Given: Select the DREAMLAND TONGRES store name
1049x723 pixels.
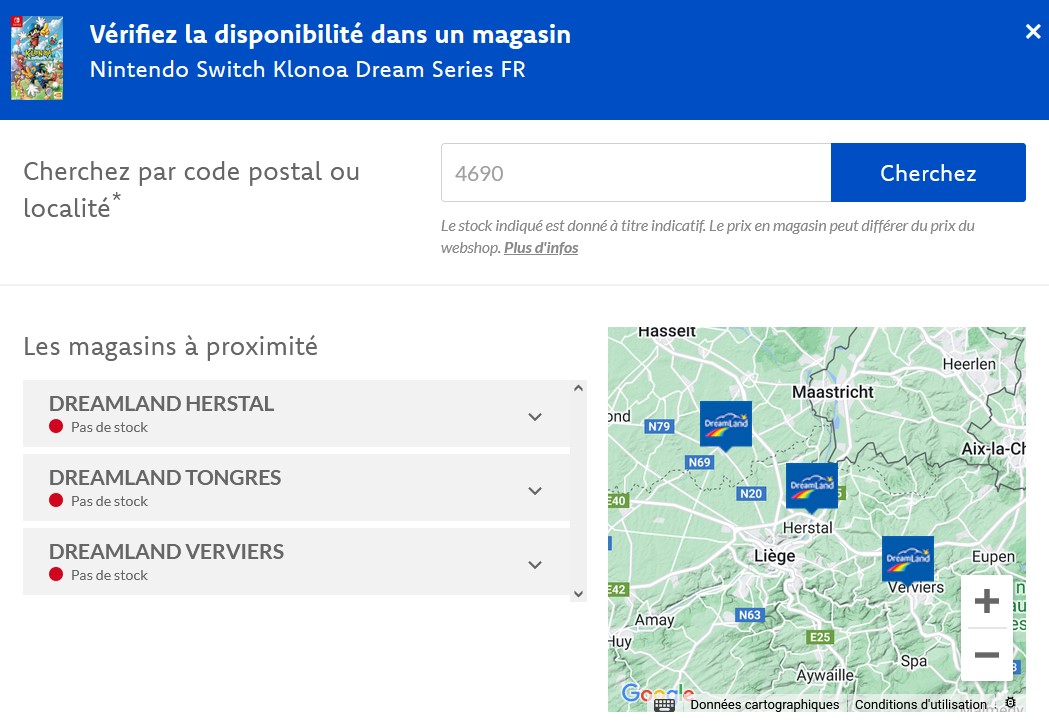Looking at the screenshot, I should click(165, 478).
